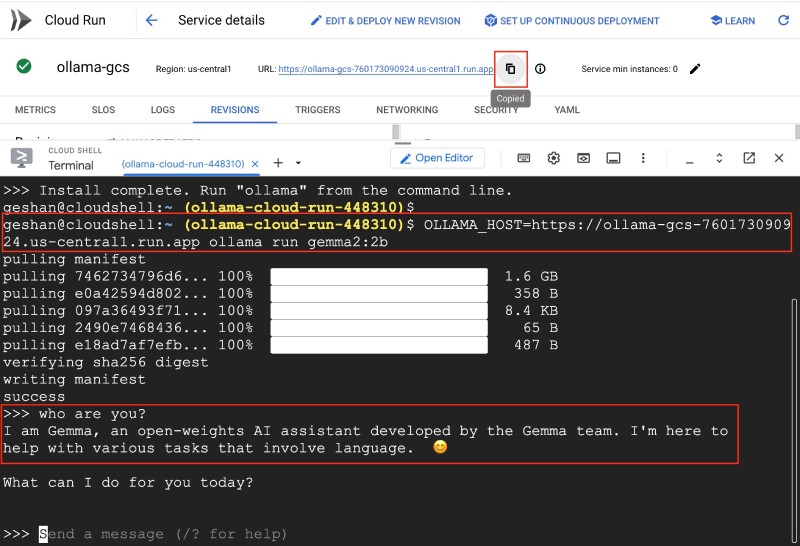This screenshot has width=800, height=546.
Task: Click the Cloud Shell terminal icon
Action: coord(21,158)
